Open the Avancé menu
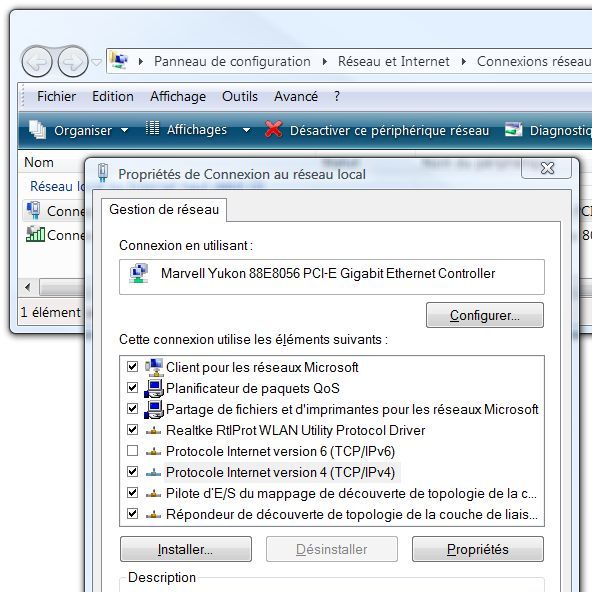 (x=296, y=97)
